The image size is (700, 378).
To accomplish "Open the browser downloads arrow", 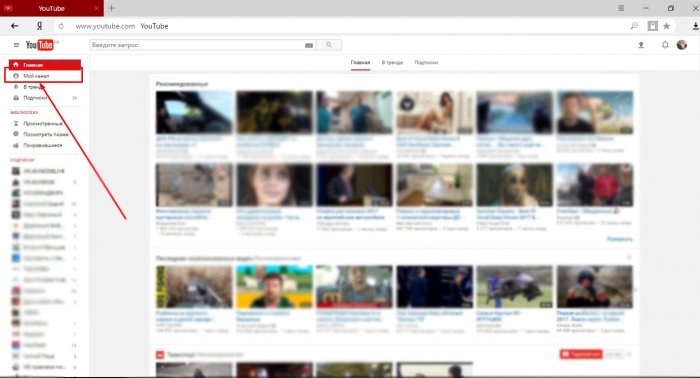I will click(x=696, y=26).
